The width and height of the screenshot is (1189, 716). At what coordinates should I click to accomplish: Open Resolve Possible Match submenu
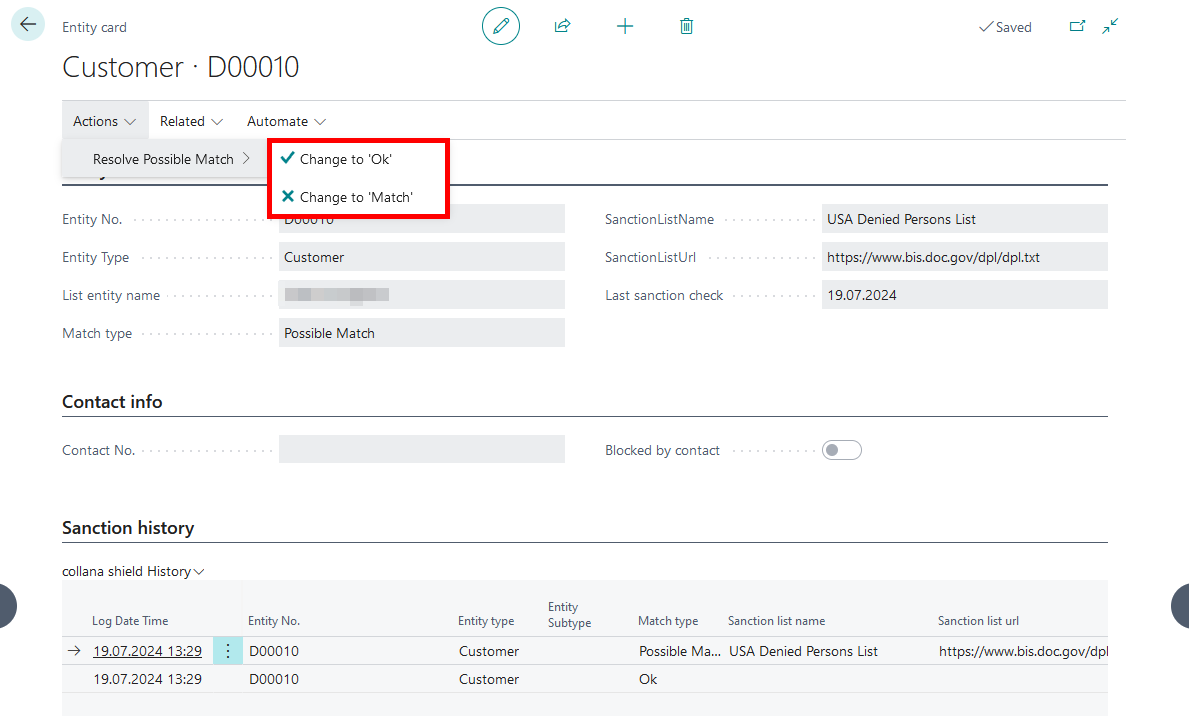click(x=164, y=159)
